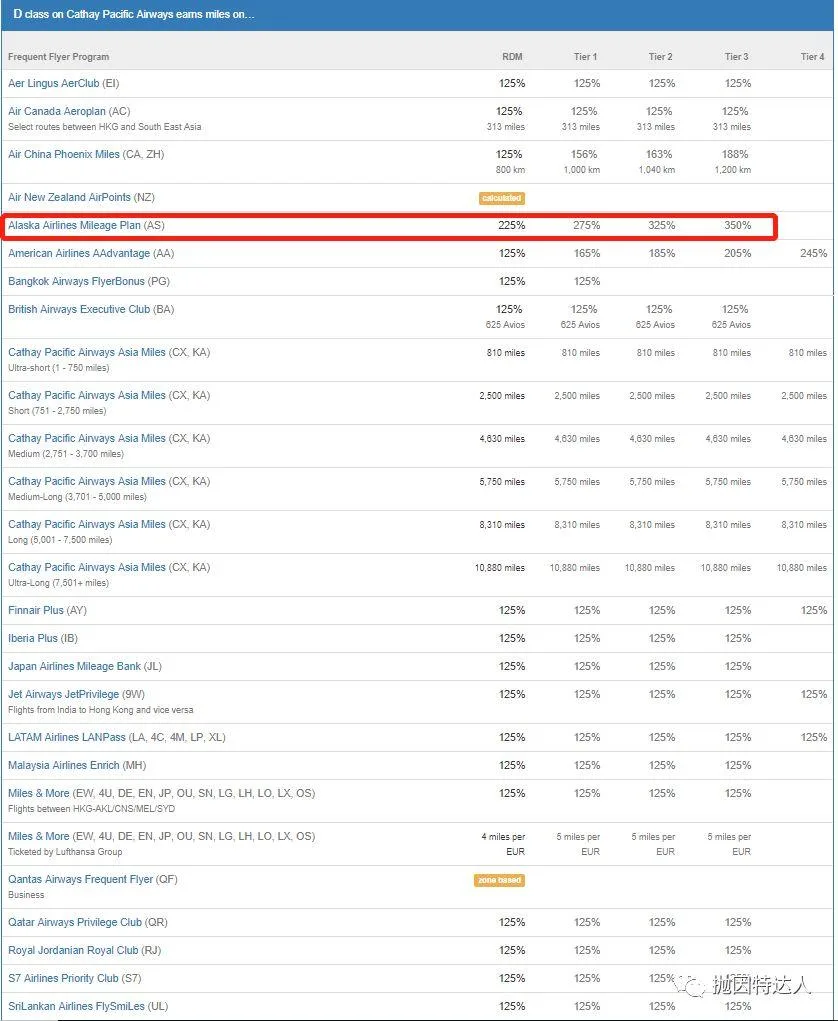This screenshot has width=838, height=1021.
Task: Open Asia Miles link above Long (5,001 - 7,500 miles)
Action: coord(87,524)
